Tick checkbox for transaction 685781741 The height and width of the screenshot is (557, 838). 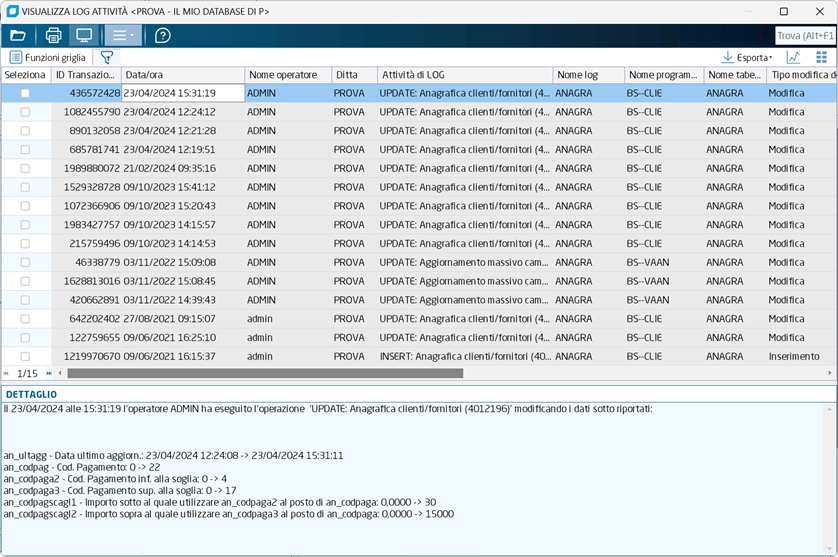click(25, 150)
